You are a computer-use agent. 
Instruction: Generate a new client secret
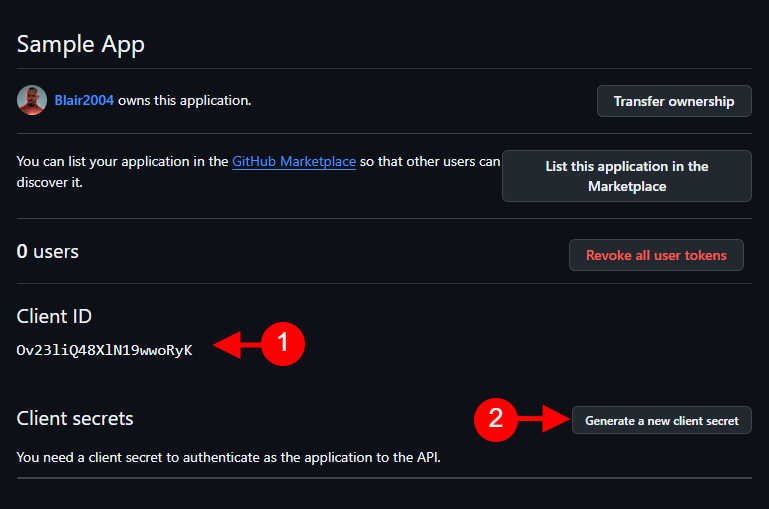[x=662, y=420]
